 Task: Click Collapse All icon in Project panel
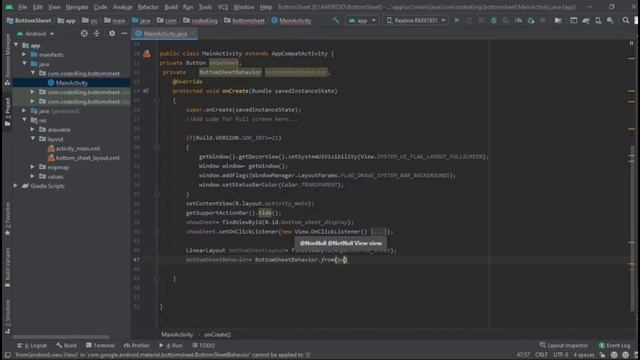point(97,33)
